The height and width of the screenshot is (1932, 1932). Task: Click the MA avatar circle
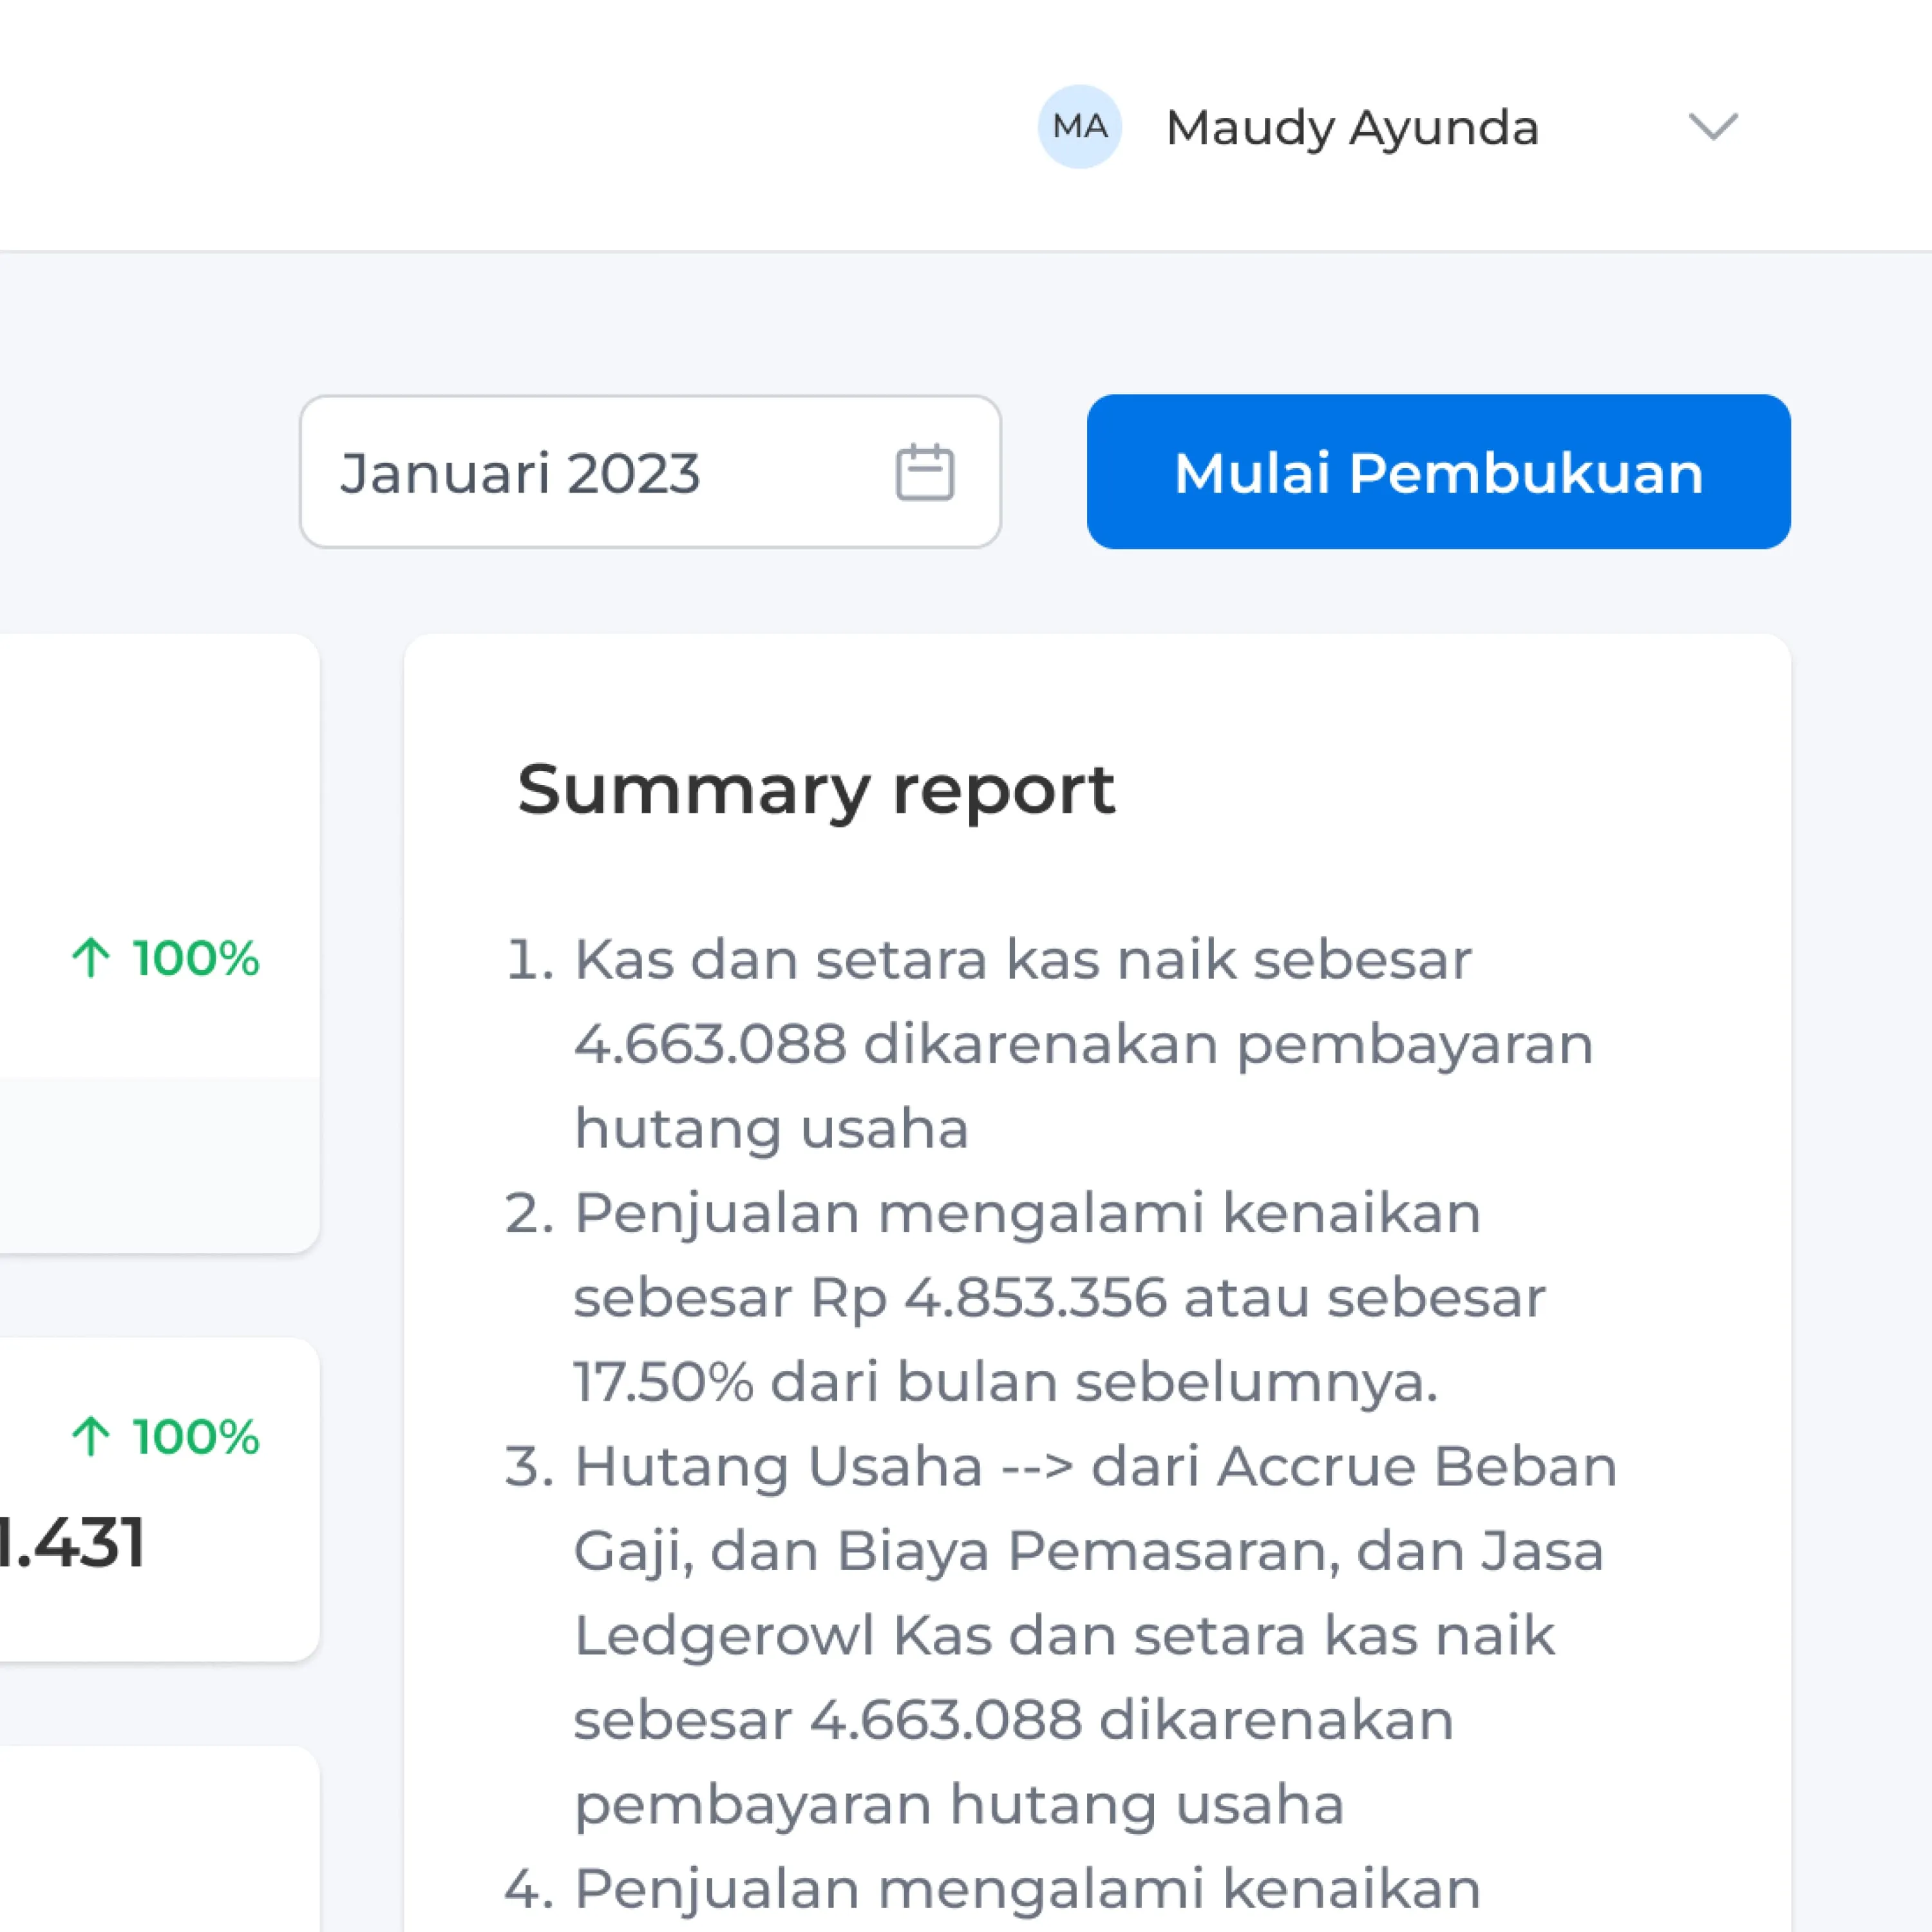[1079, 127]
